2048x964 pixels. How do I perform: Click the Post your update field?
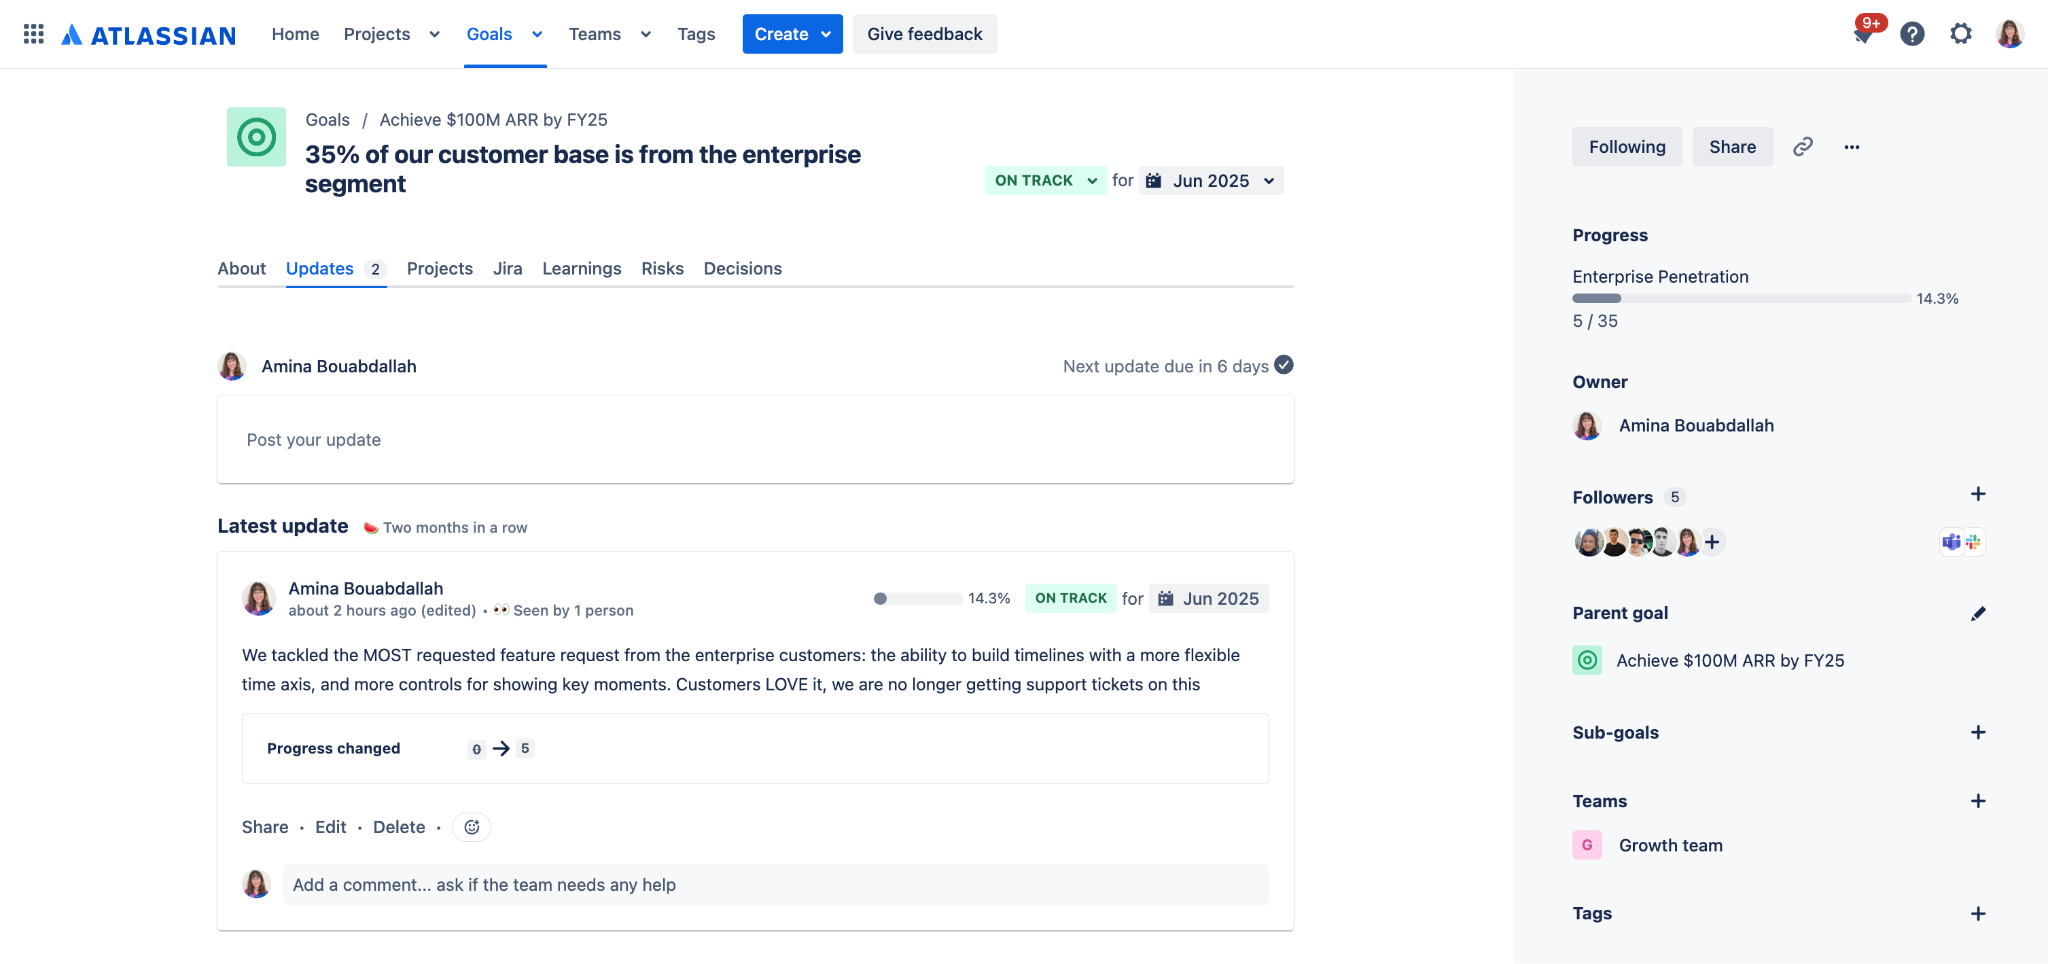click(x=755, y=440)
